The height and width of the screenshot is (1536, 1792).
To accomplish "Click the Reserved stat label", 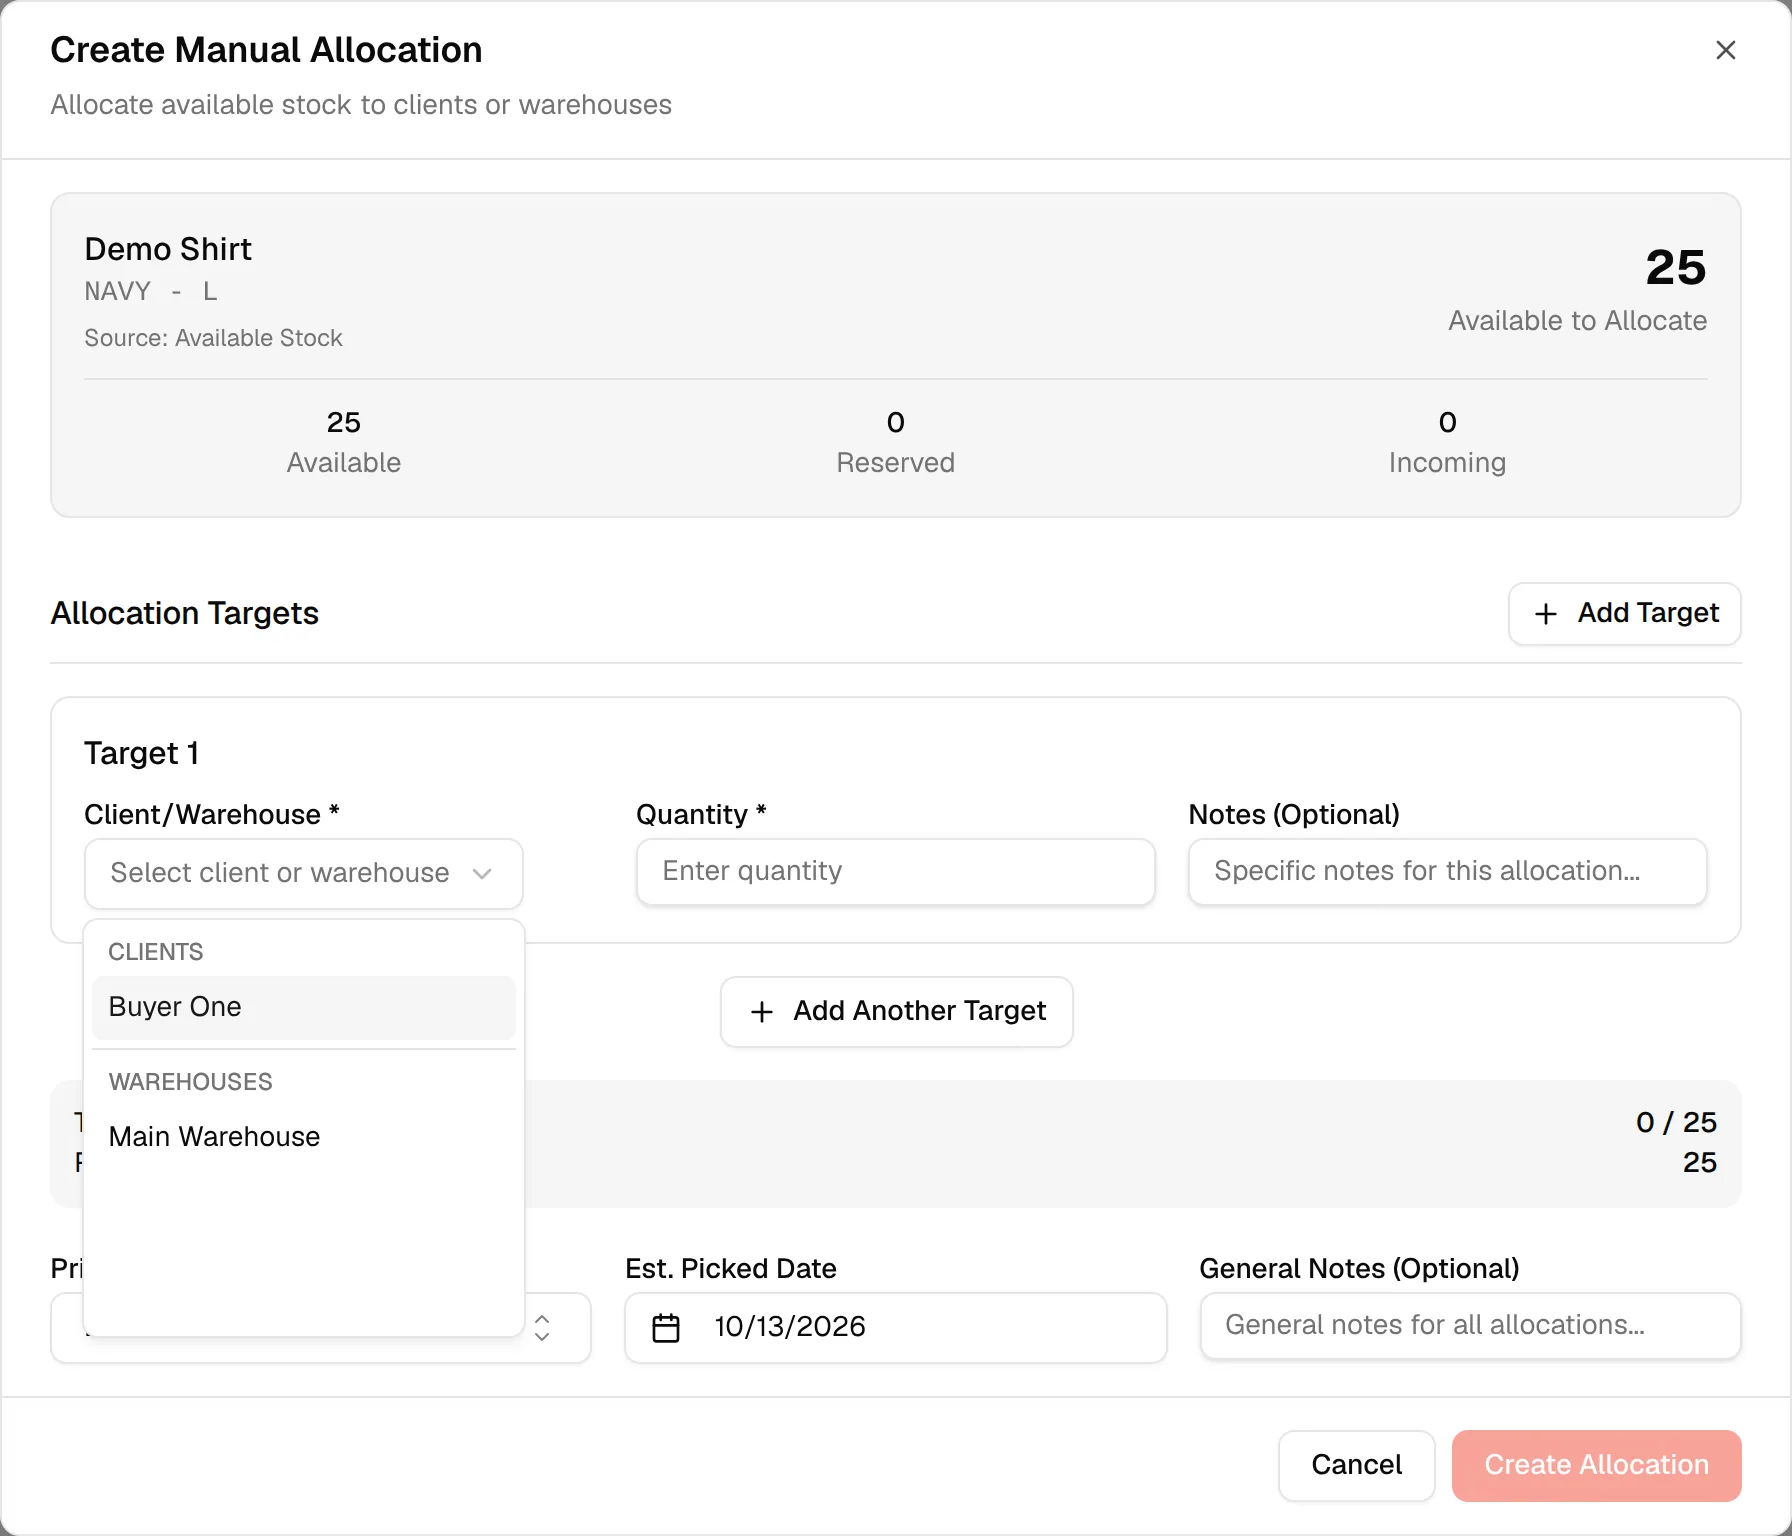I will coord(896,463).
